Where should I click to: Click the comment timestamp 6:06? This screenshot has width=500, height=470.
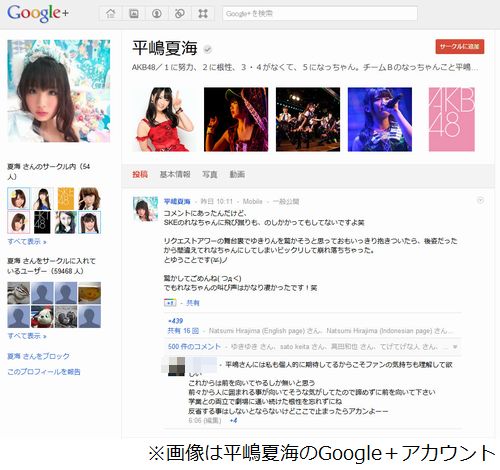tap(195, 421)
